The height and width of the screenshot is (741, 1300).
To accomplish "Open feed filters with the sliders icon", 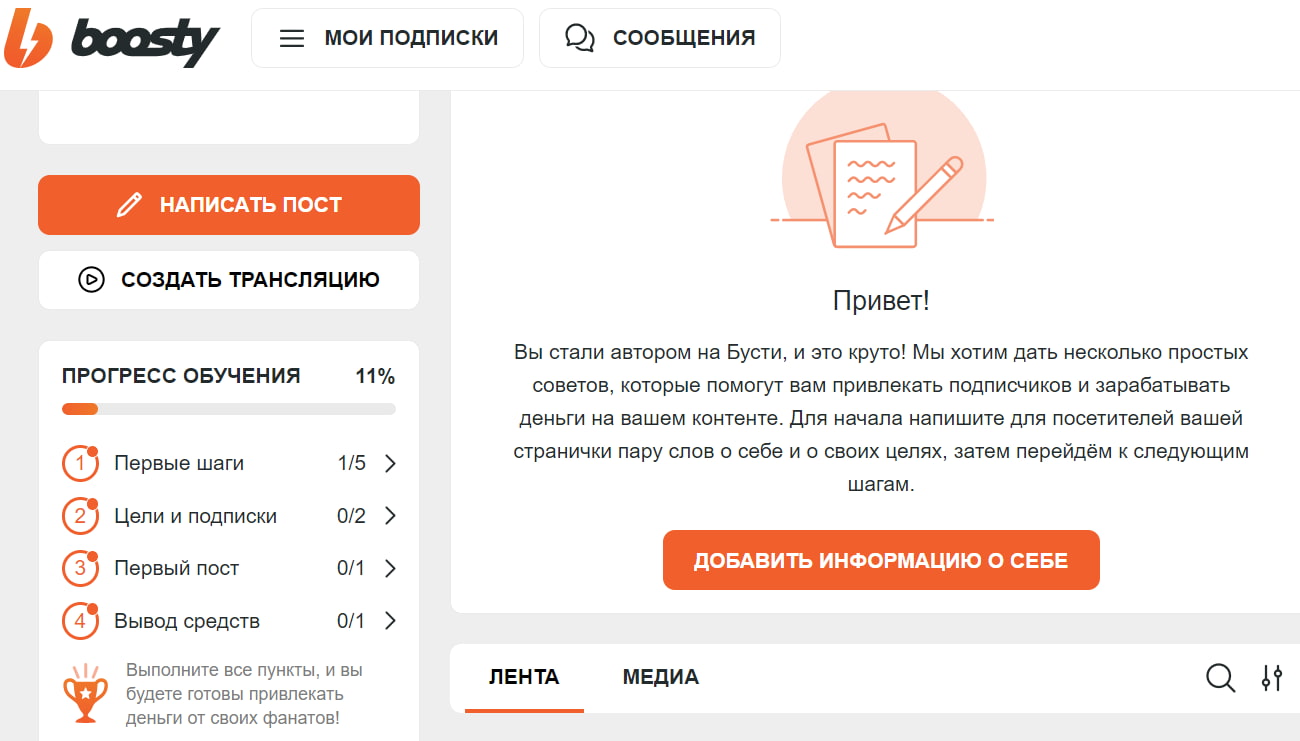I will pos(1272,677).
